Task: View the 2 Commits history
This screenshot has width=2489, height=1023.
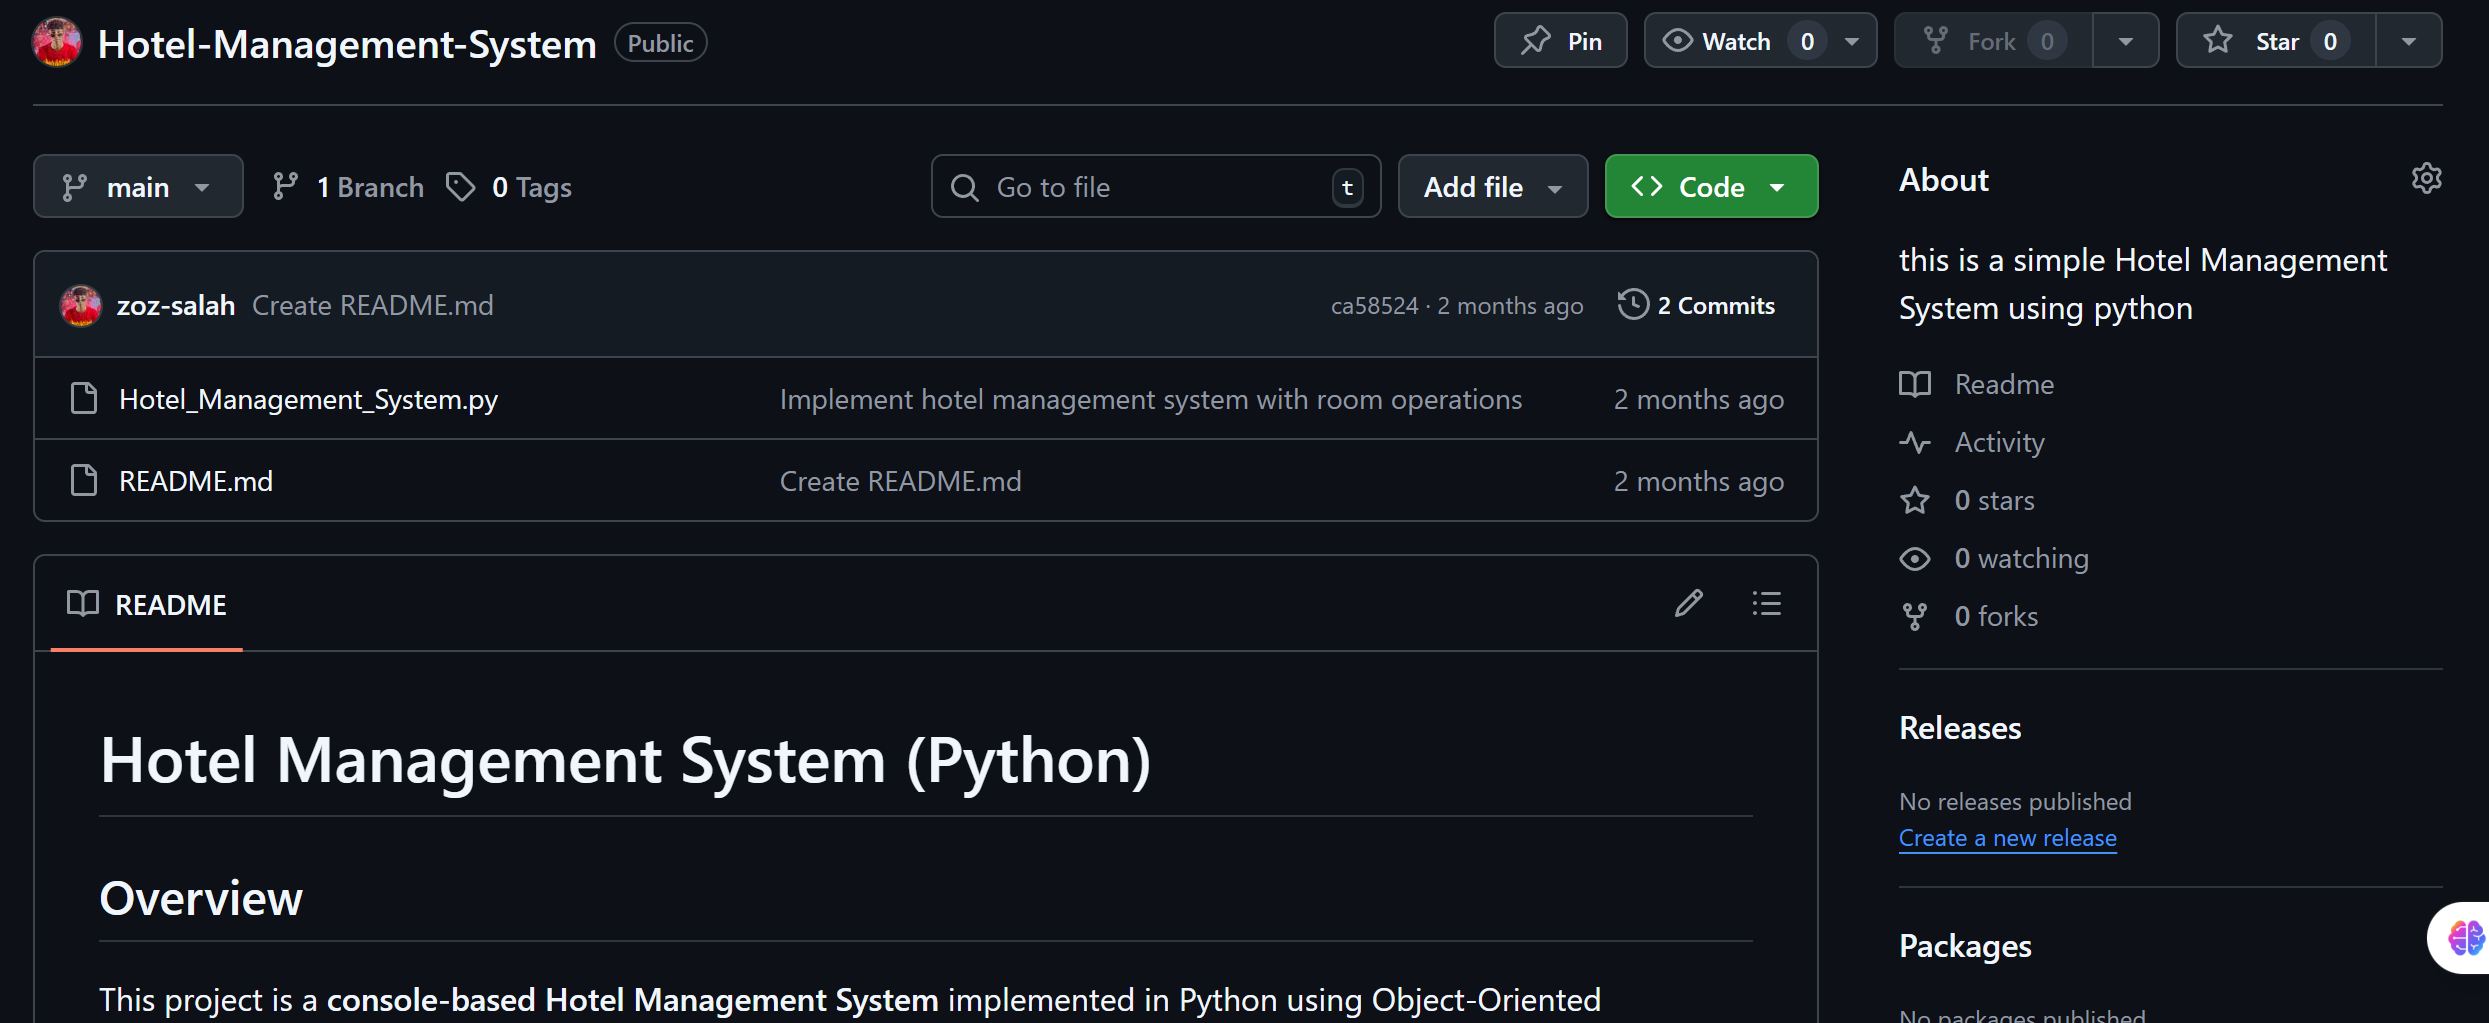Action: point(1717,304)
